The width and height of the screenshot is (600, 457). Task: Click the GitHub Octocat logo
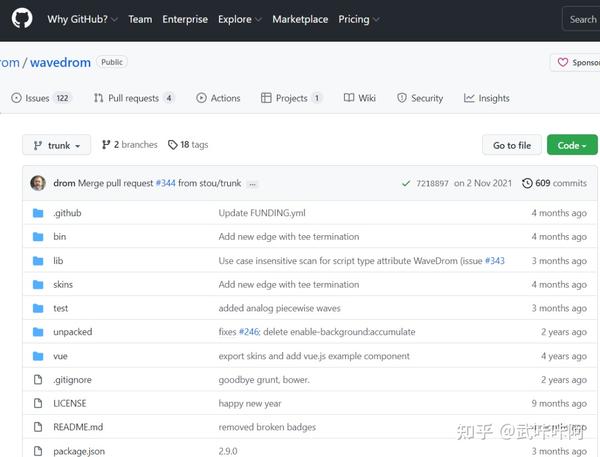[x=22, y=19]
